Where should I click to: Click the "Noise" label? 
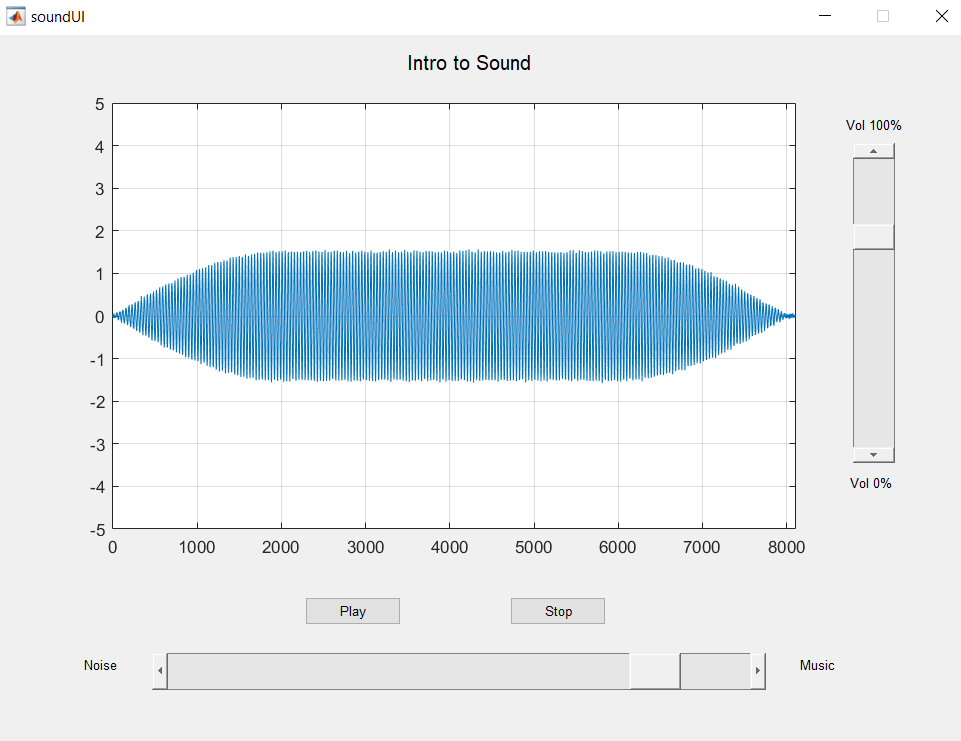coord(100,666)
